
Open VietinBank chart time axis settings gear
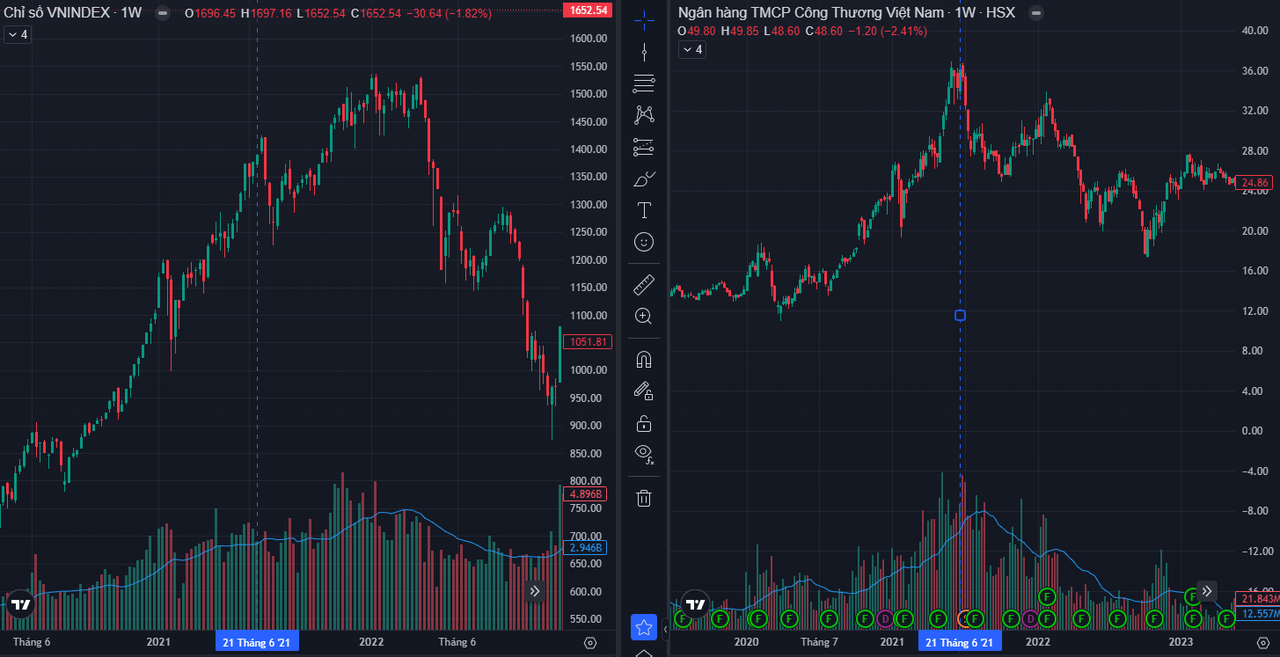coord(1262,642)
